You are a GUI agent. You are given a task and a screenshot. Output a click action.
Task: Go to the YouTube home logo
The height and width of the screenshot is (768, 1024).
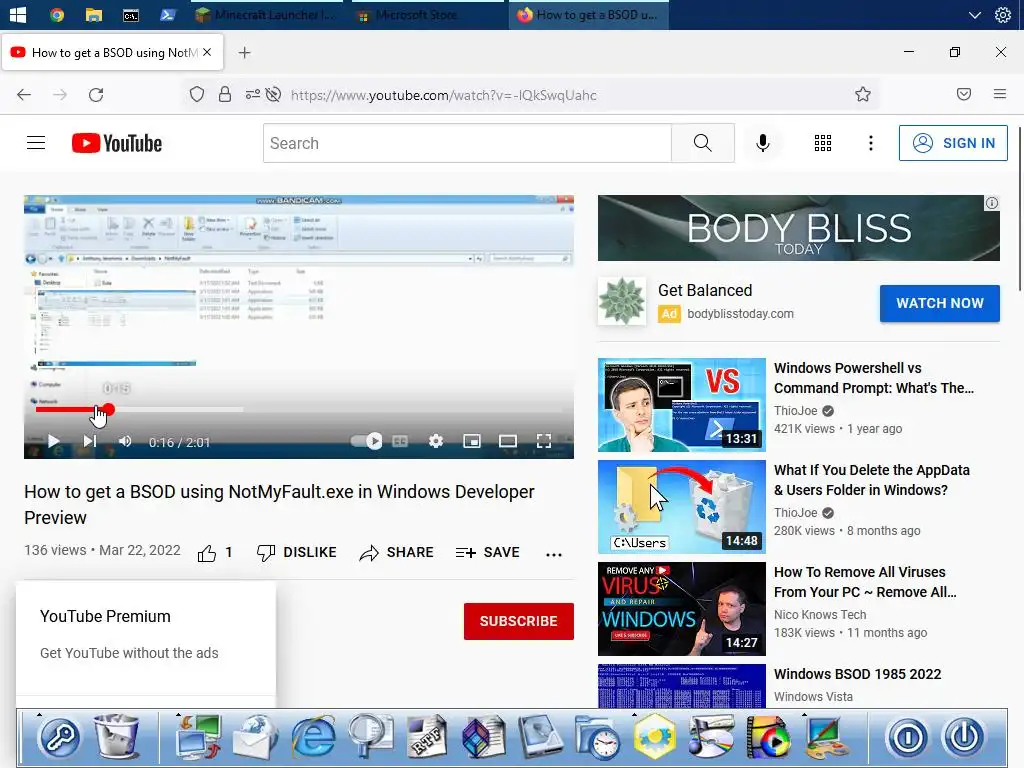(x=117, y=143)
